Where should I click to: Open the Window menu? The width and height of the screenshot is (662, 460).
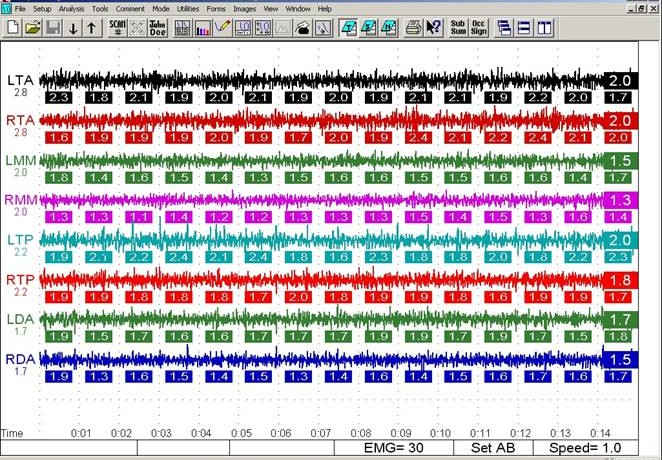click(x=298, y=8)
